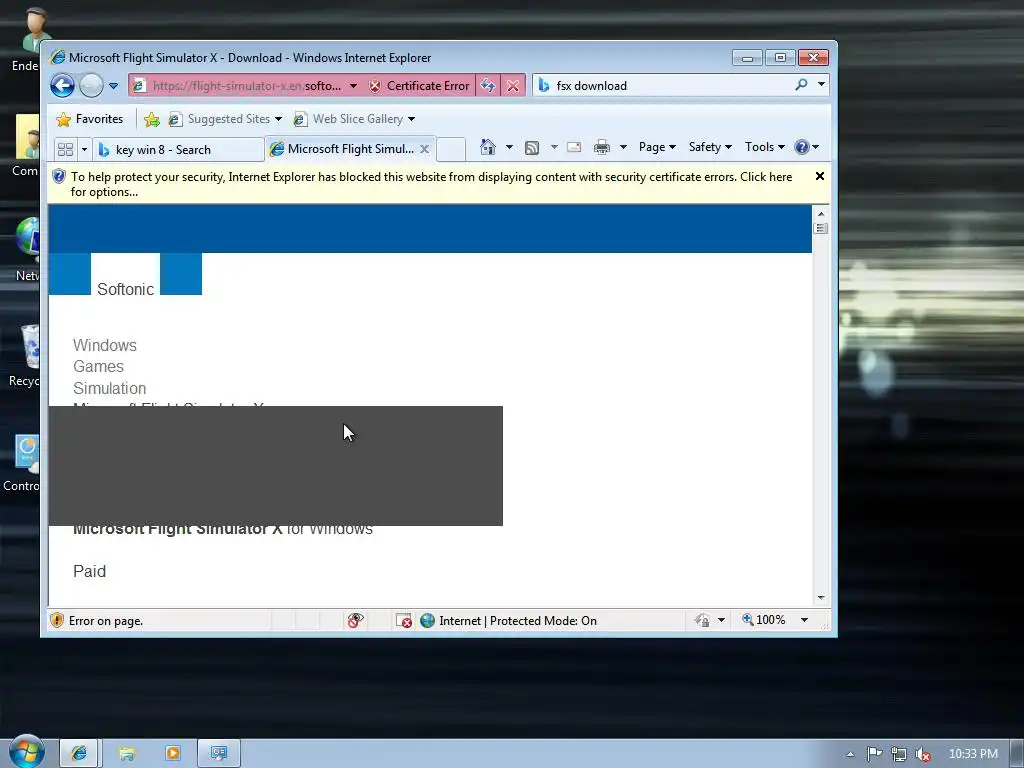This screenshot has width=1024, height=768.
Task: Click the 100% zoom level button
Action: click(x=763, y=620)
